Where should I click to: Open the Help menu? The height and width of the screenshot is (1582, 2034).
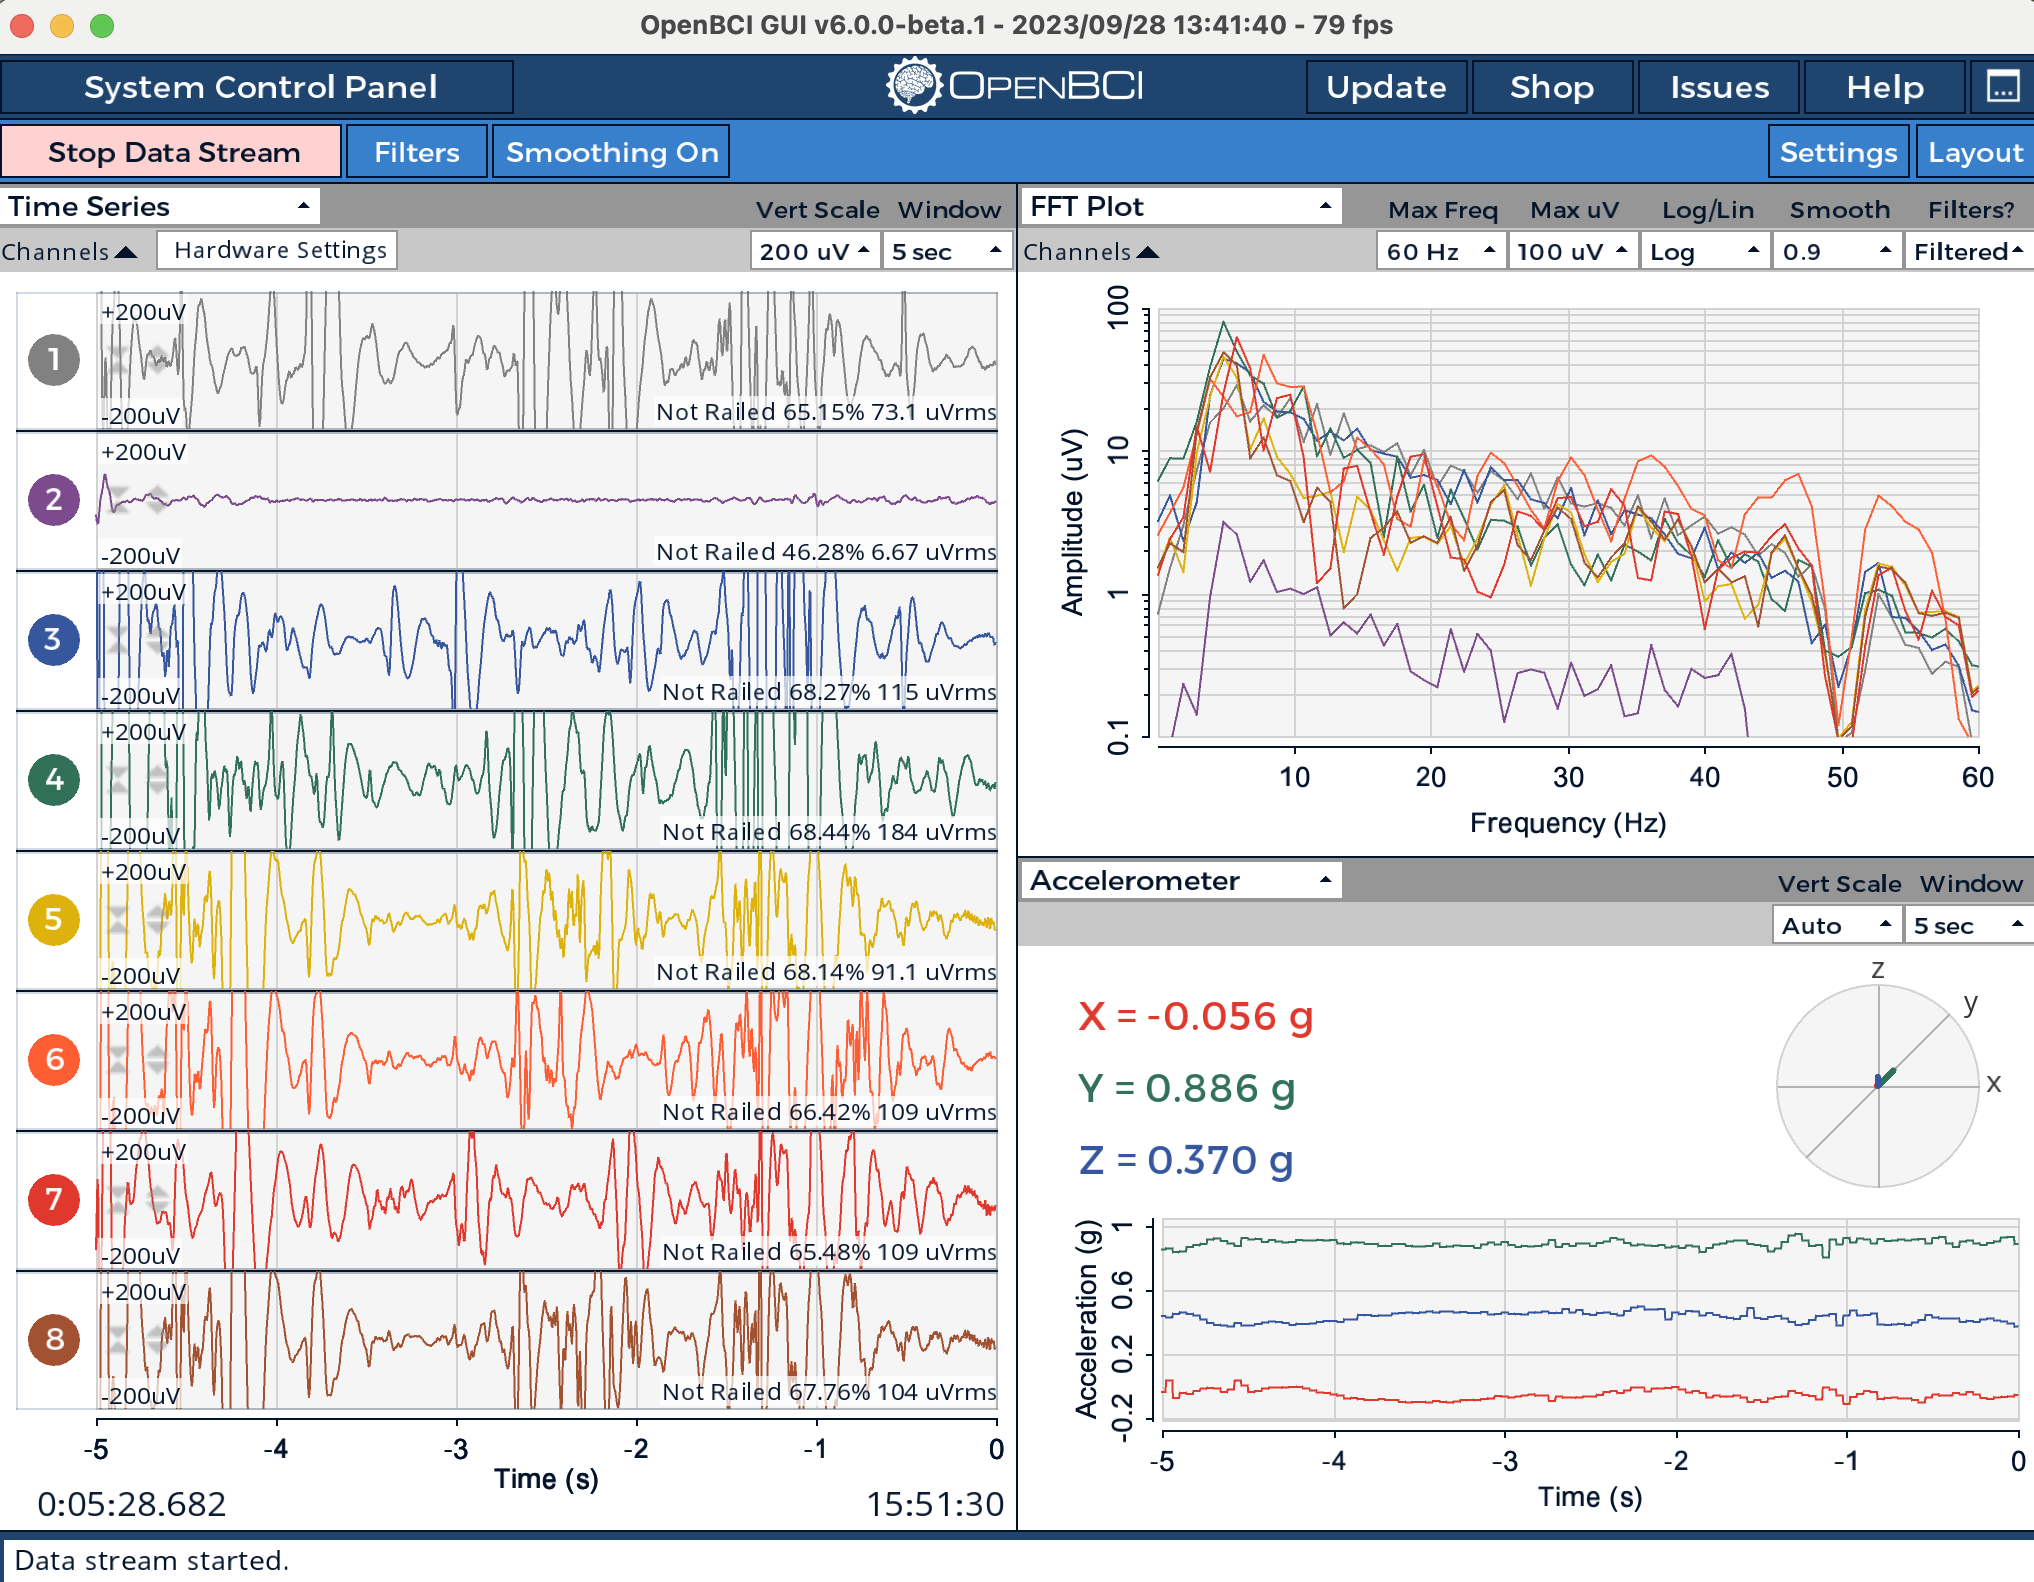pos(1884,87)
